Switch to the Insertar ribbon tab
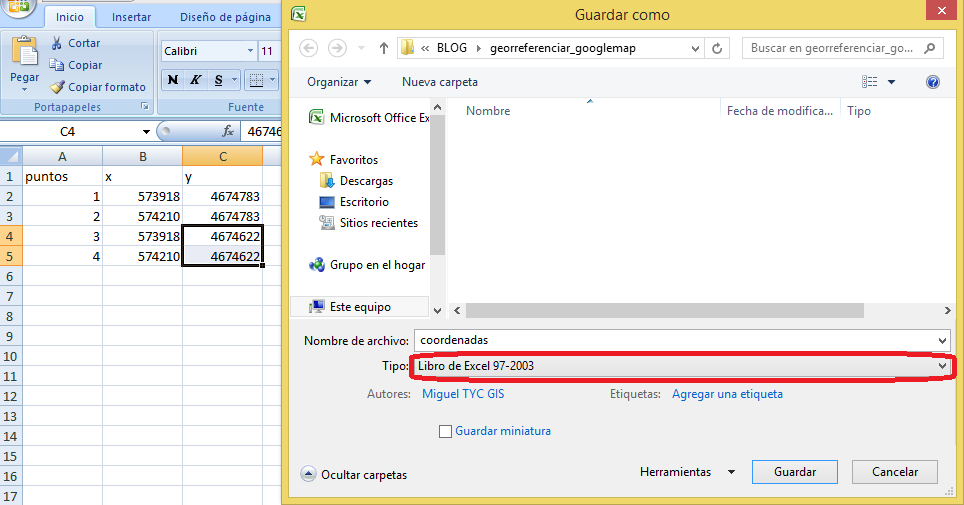The image size is (964, 505). [131, 17]
